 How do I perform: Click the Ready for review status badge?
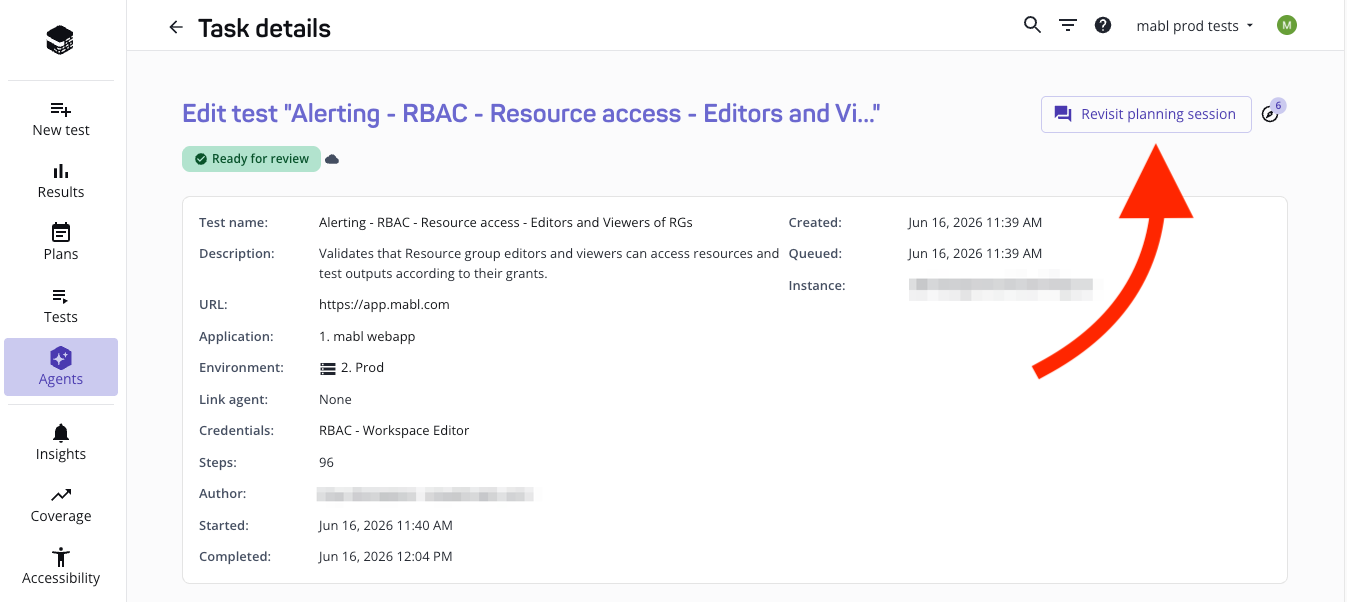[251, 159]
